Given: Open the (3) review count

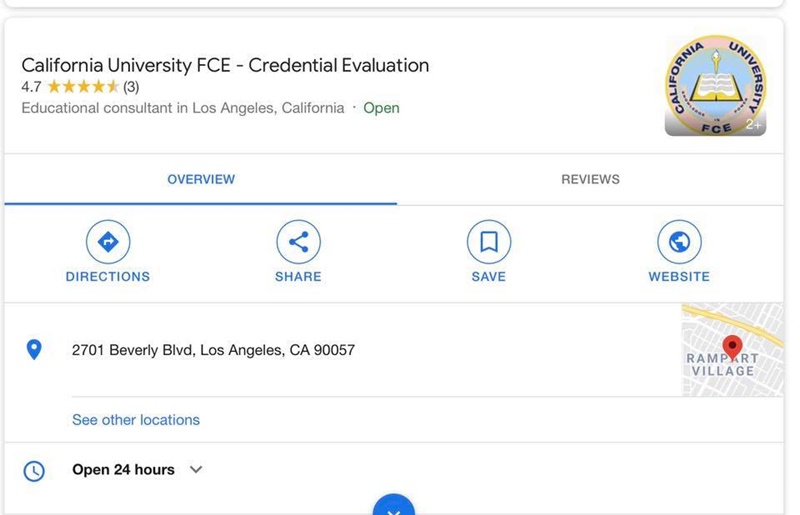Looking at the screenshot, I should pos(131,87).
